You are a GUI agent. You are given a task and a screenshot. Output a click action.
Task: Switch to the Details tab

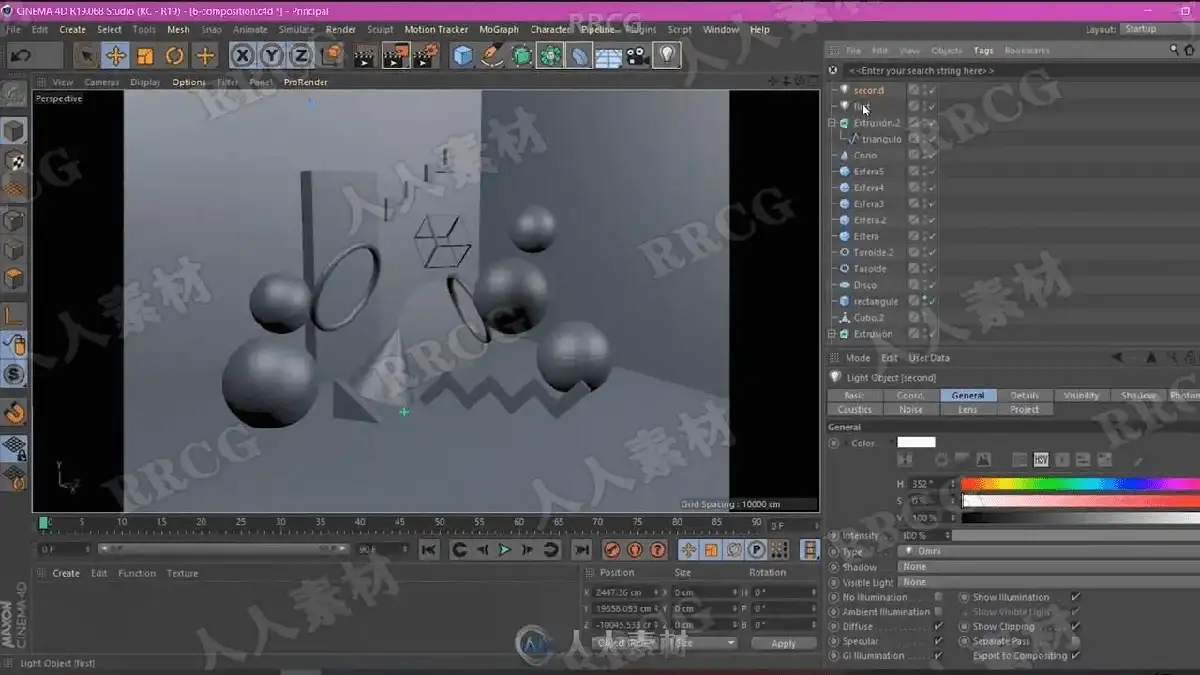1025,396
